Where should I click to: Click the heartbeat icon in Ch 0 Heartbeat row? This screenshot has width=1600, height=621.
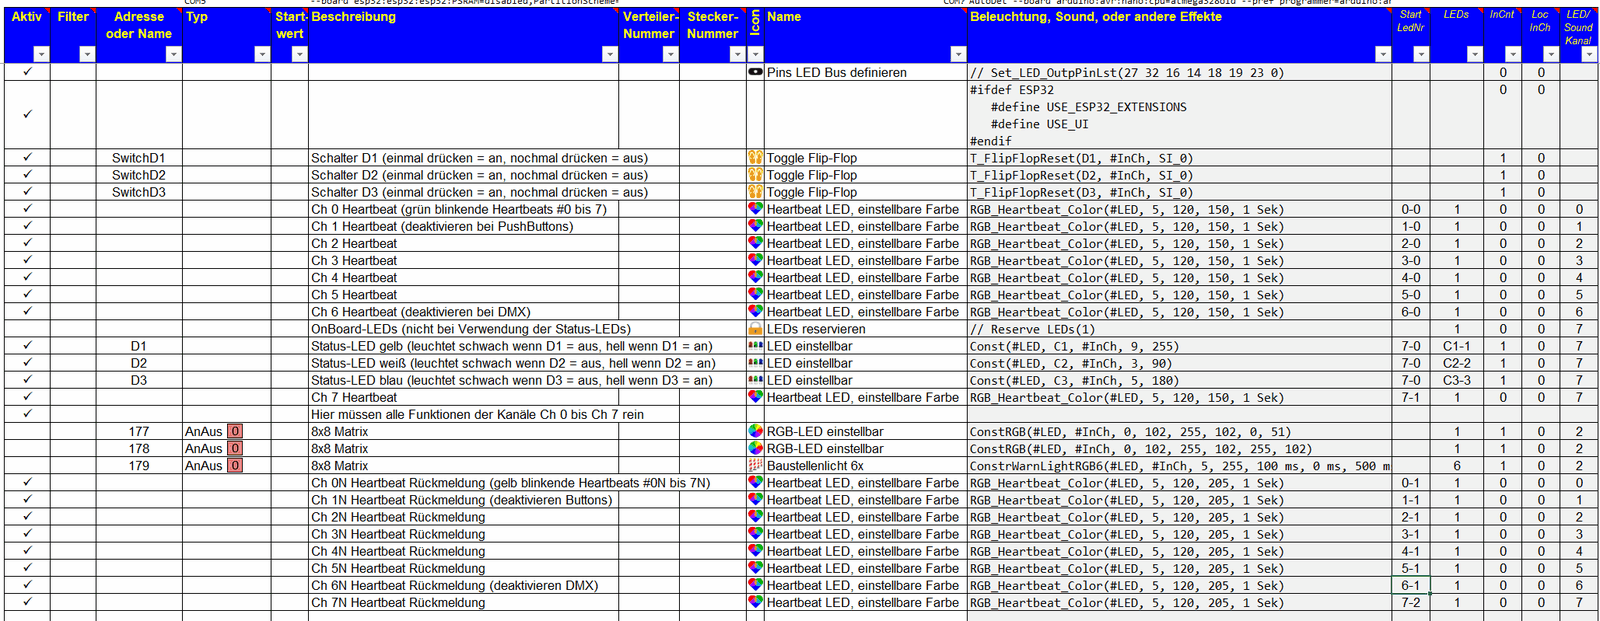click(x=755, y=209)
